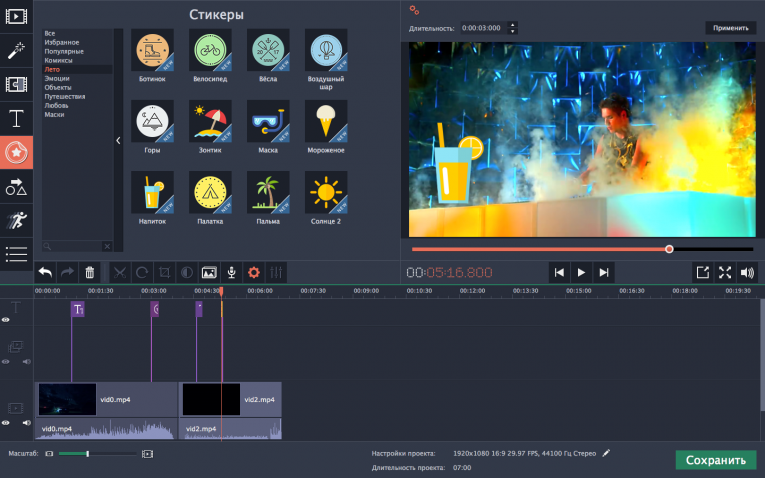Toggle visibility eye on titles track
This screenshot has height=478, width=765.
tap(6, 320)
